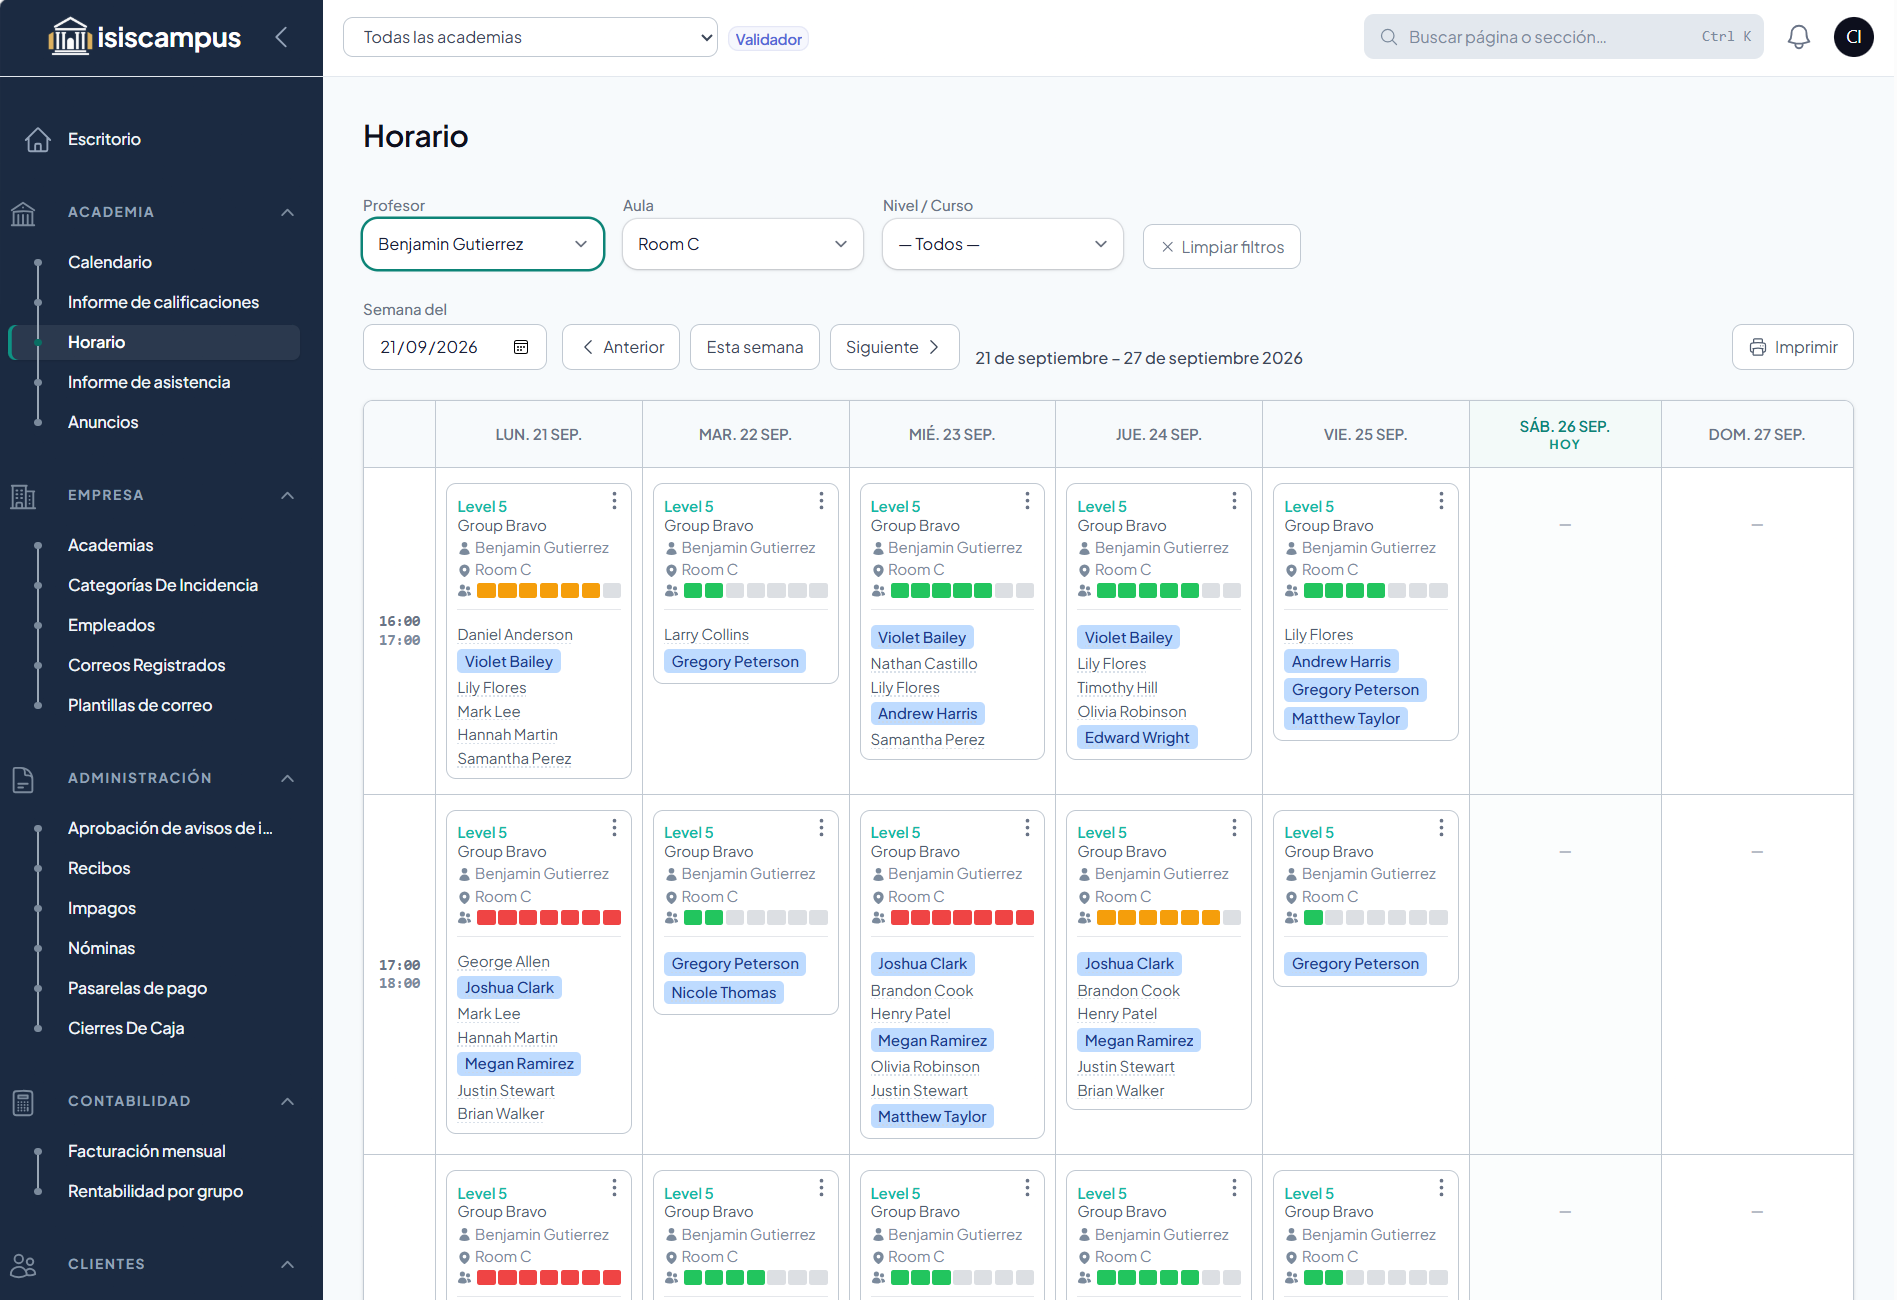The height and width of the screenshot is (1300, 1897).
Task: Go to the Siguiente week
Action: coord(894,347)
